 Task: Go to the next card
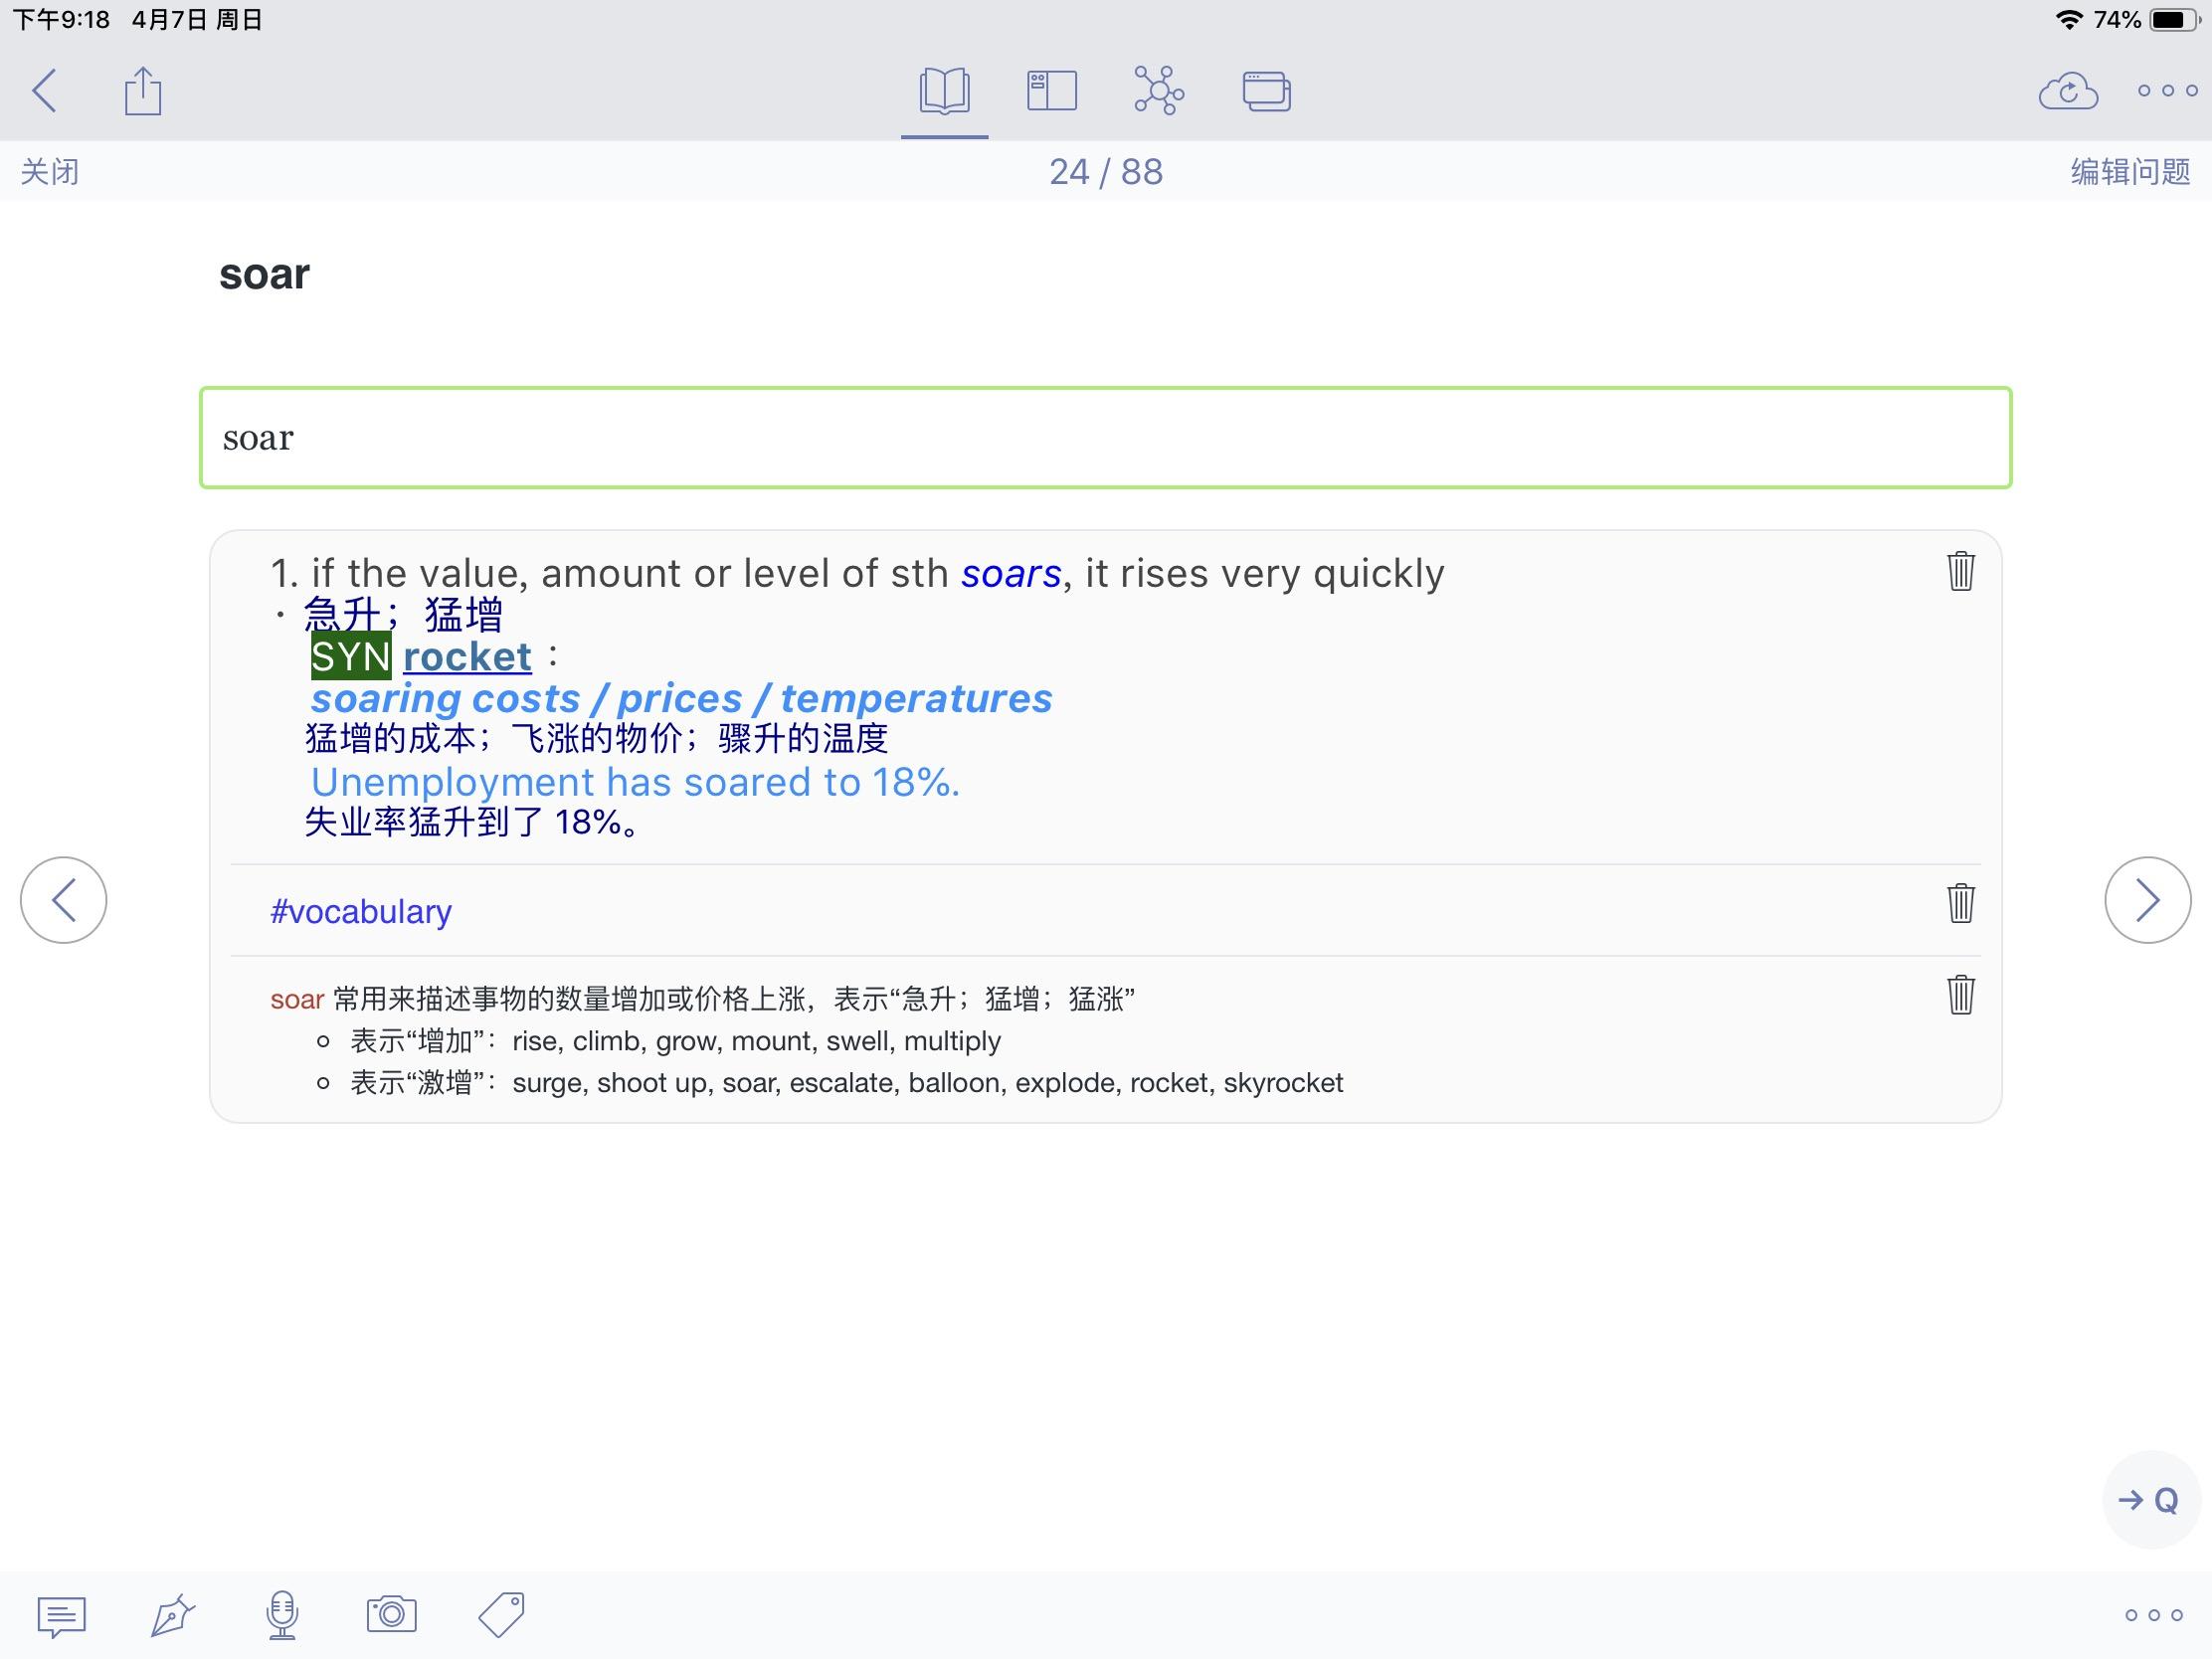pyautogui.click(x=2147, y=900)
